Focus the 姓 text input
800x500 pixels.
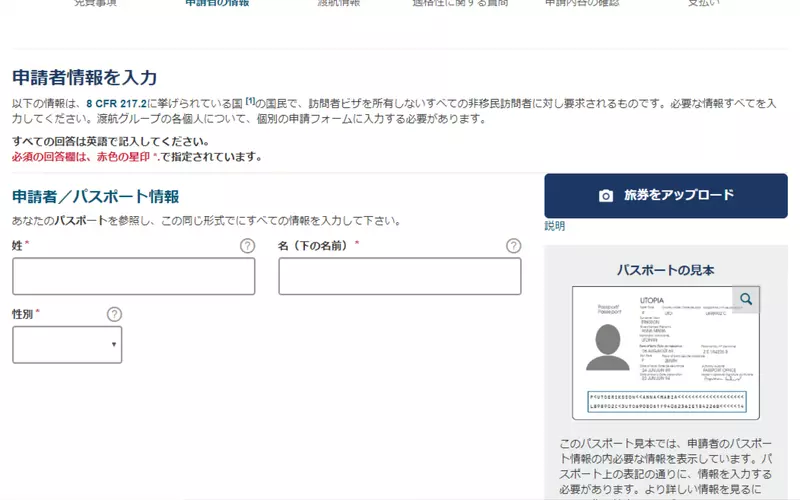tap(134, 276)
